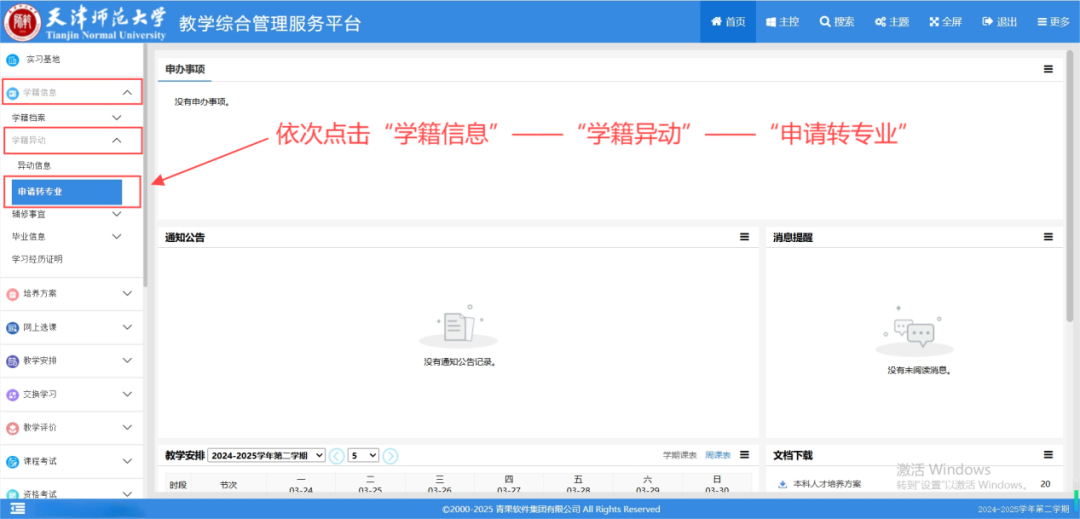Open the 主题 theme settings
This screenshot has width=1080, height=519.
coord(891,22)
